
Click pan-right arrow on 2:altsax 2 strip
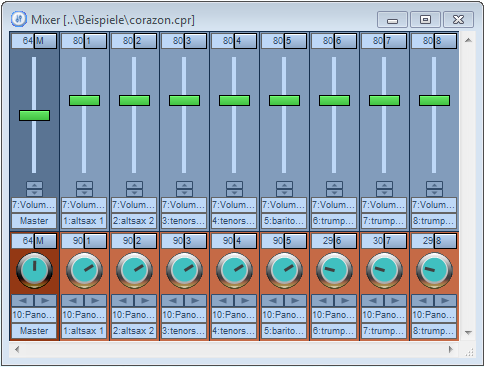[145, 301]
